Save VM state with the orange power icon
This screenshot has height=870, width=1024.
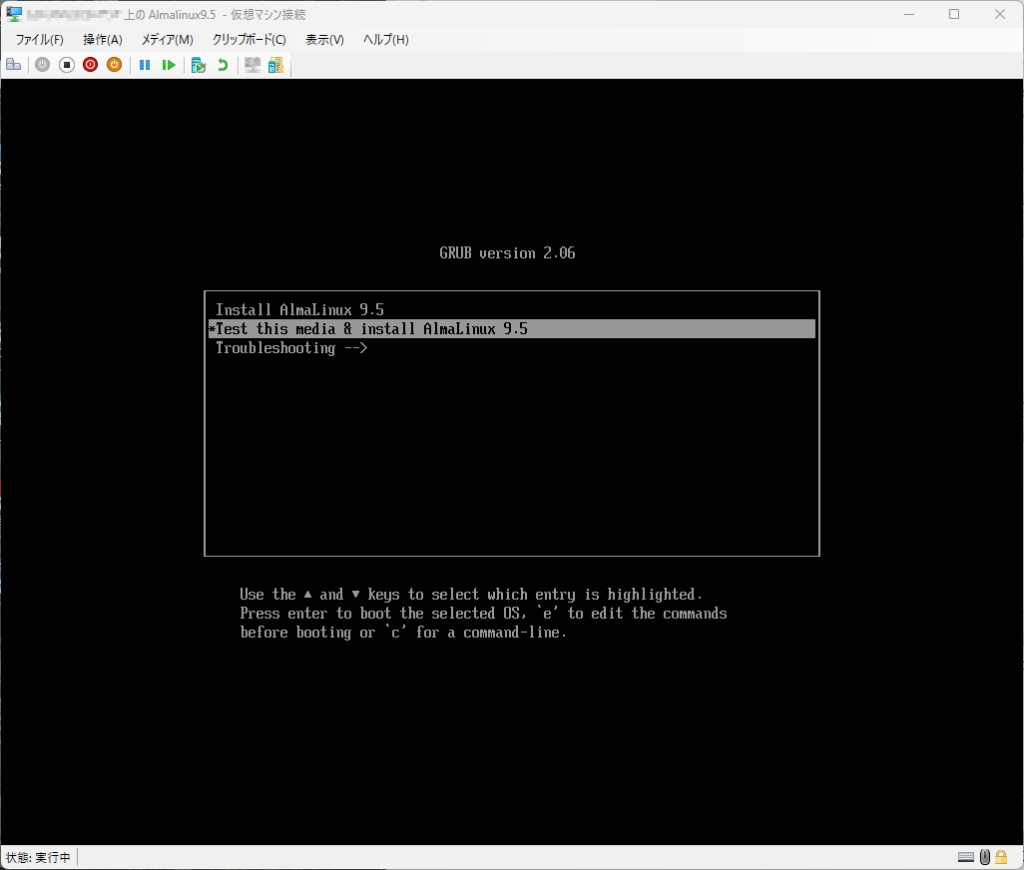(x=114, y=65)
